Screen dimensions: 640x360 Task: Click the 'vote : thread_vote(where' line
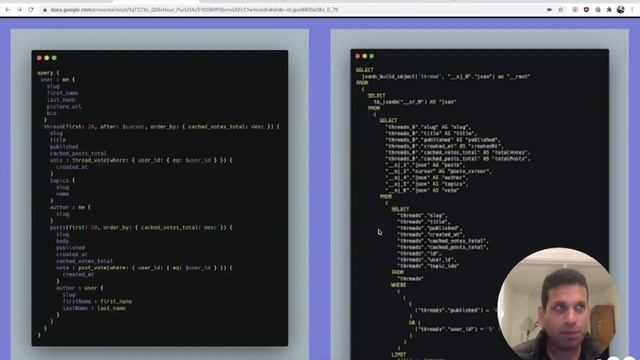[141, 160]
